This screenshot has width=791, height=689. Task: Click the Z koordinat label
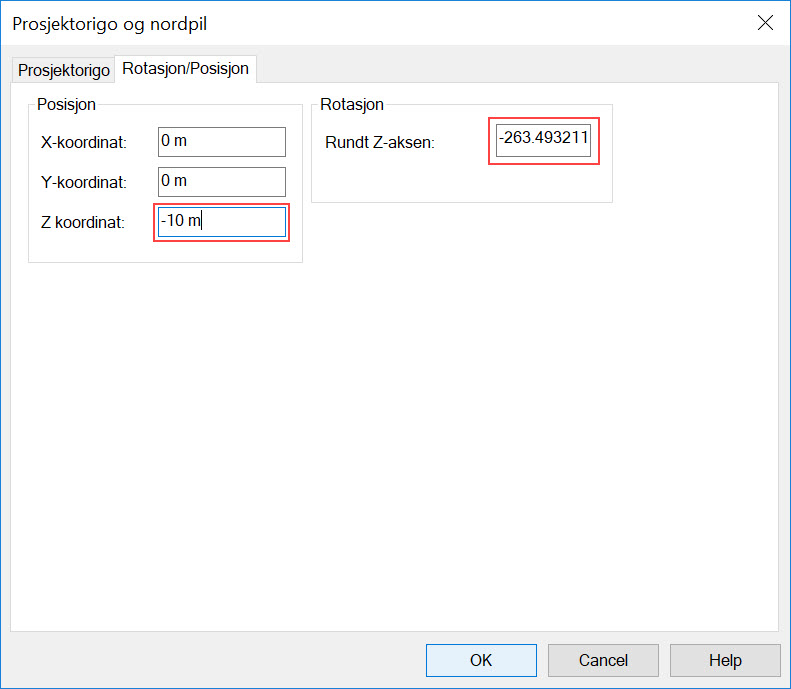click(82, 223)
